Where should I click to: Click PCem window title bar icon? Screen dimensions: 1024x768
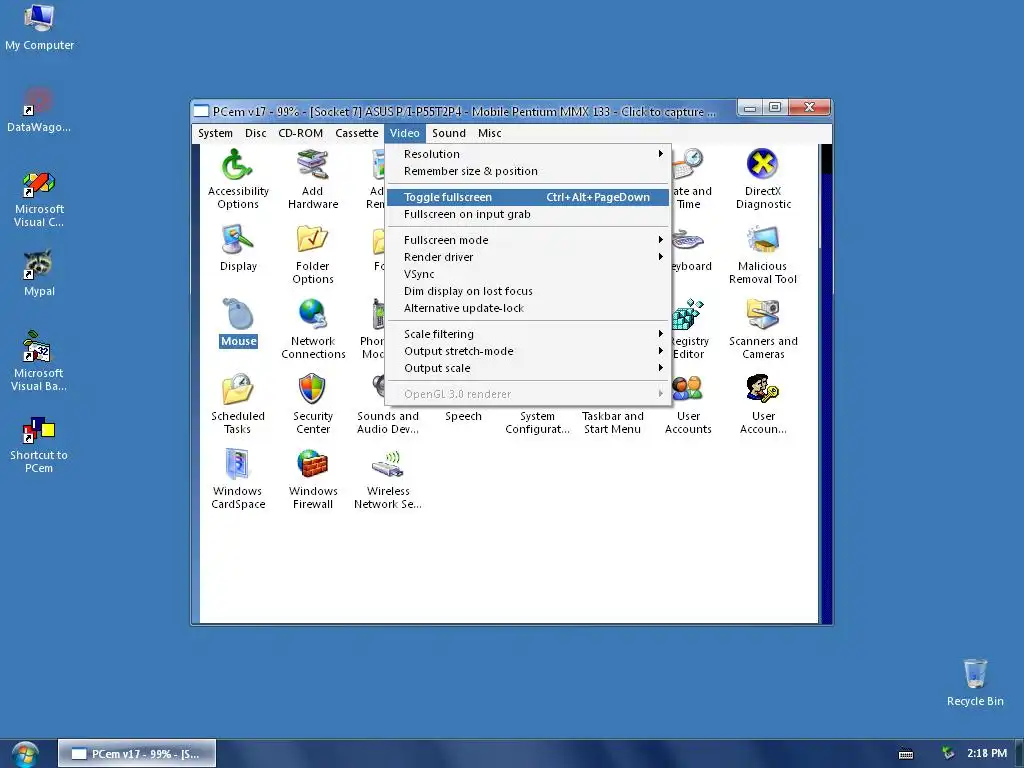(202, 112)
